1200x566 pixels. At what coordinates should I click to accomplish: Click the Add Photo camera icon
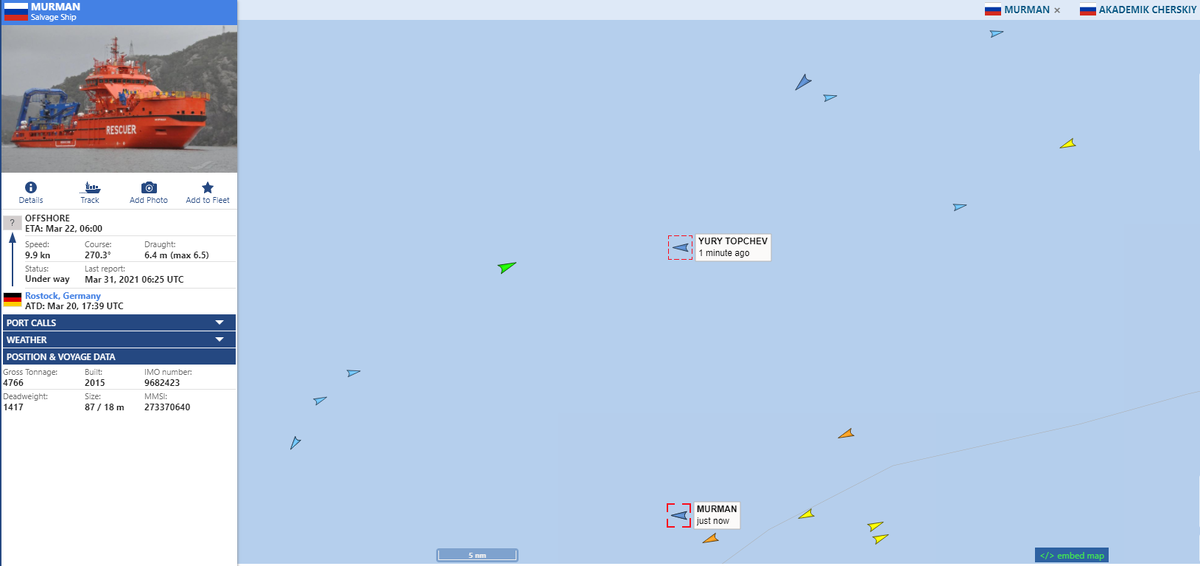pyautogui.click(x=149, y=187)
